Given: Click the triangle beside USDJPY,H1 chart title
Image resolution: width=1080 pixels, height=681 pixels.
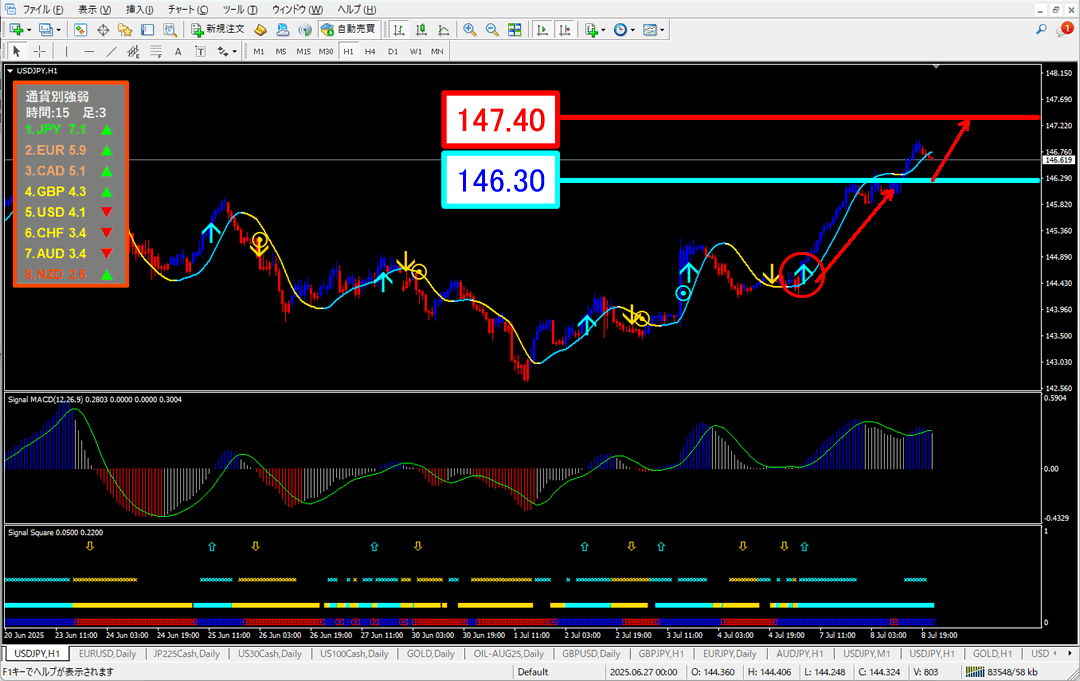Looking at the screenshot, I should [10, 70].
